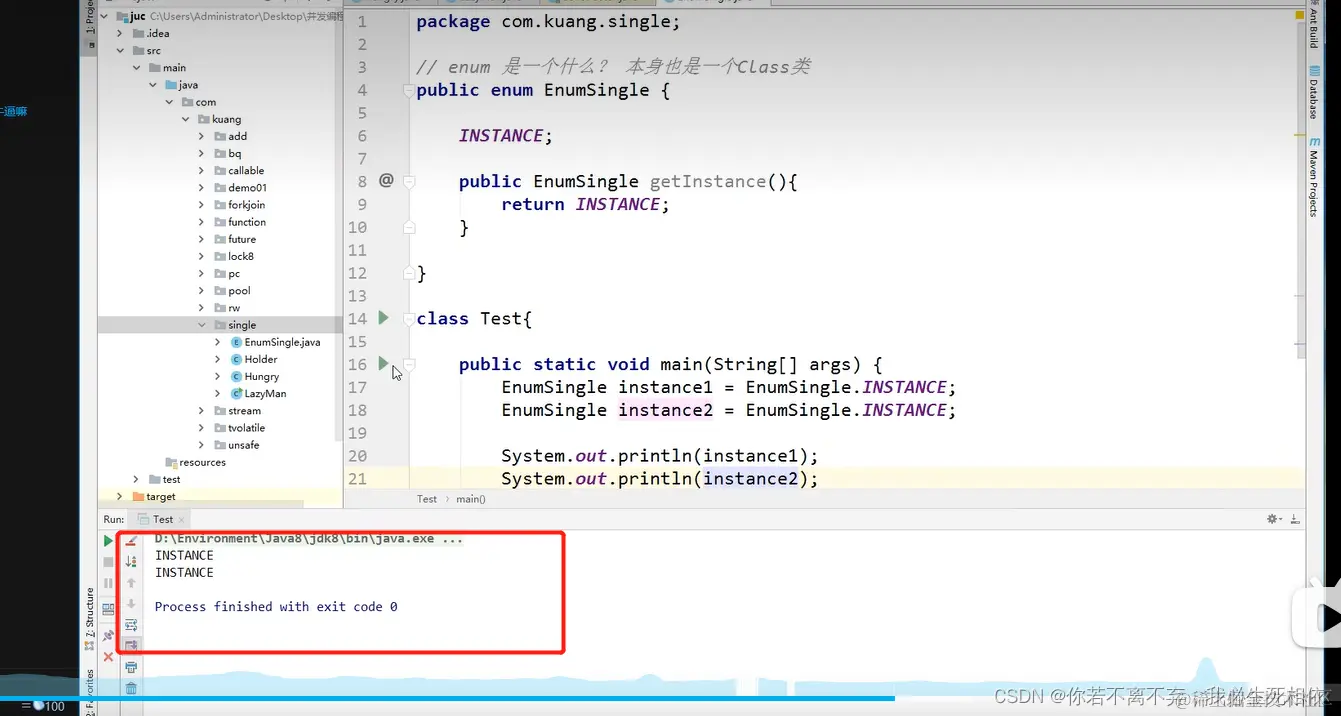The image size is (1341, 716).
Task: Open the Favorites tool window tab
Action: coord(89,690)
